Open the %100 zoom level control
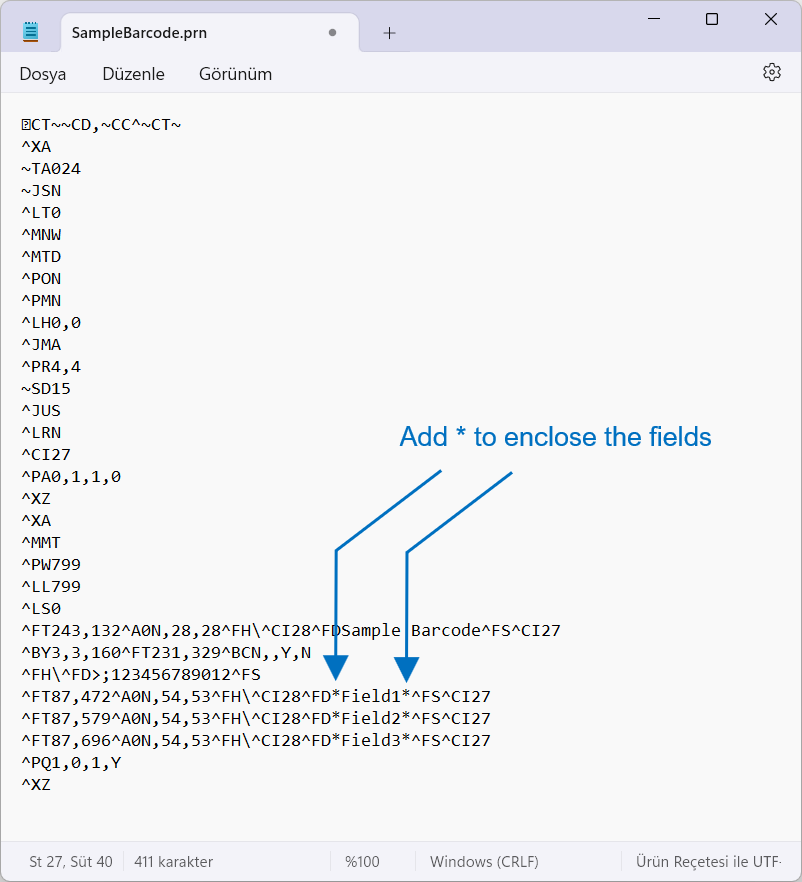This screenshot has height=882, width=802. [x=362, y=861]
